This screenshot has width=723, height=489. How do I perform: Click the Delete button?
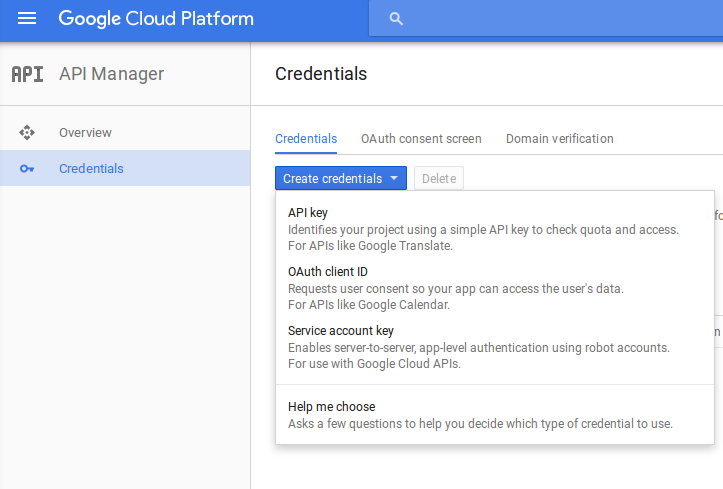tap(439, 178)
